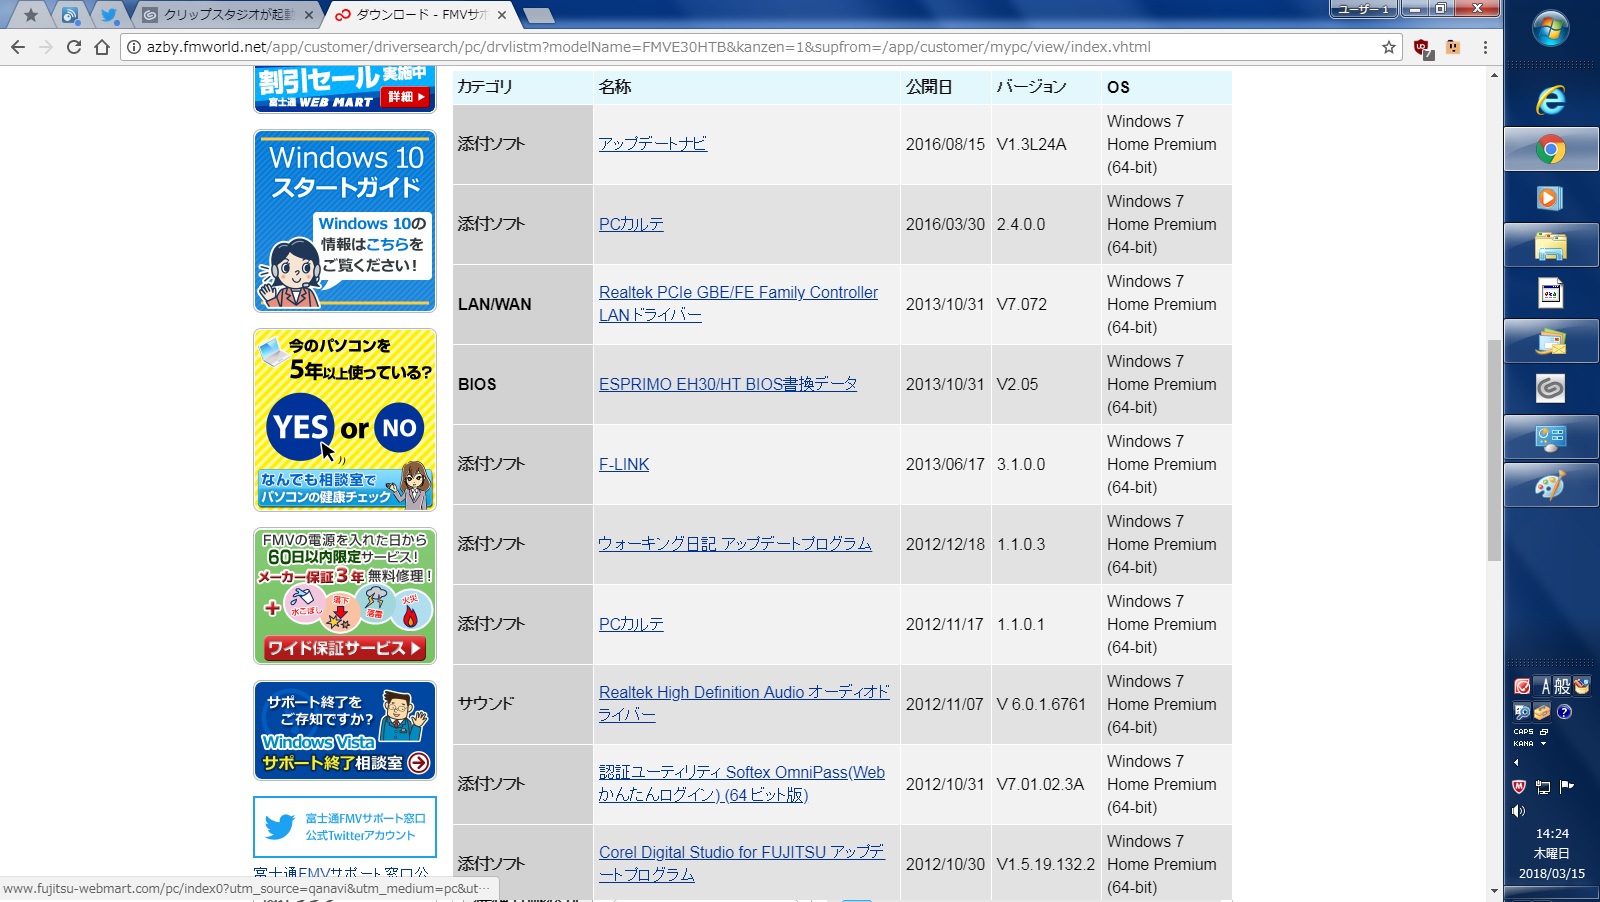
Task: Click the McAfee shield tray icon
Action: click(x=1519, y=787)
